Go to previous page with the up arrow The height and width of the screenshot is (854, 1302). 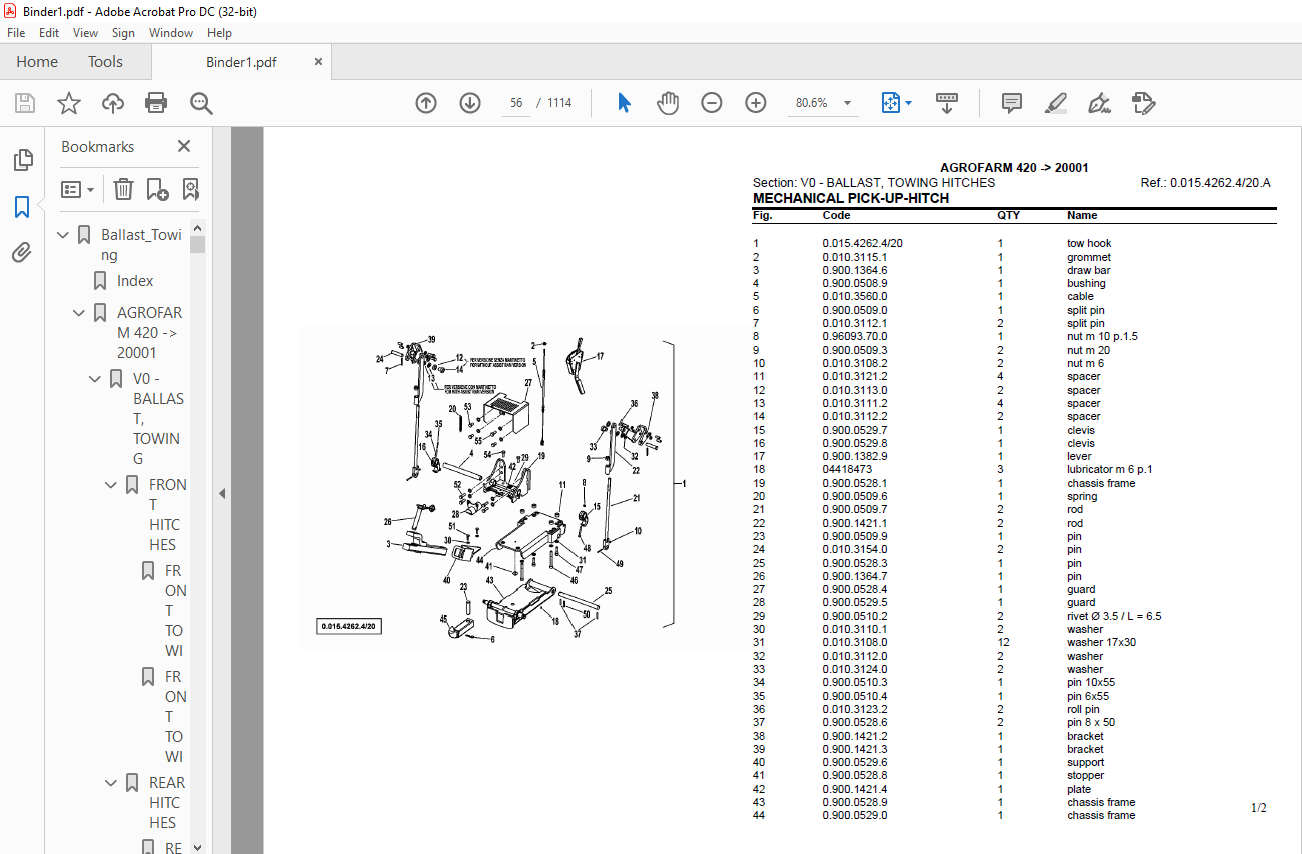(426, 103)
